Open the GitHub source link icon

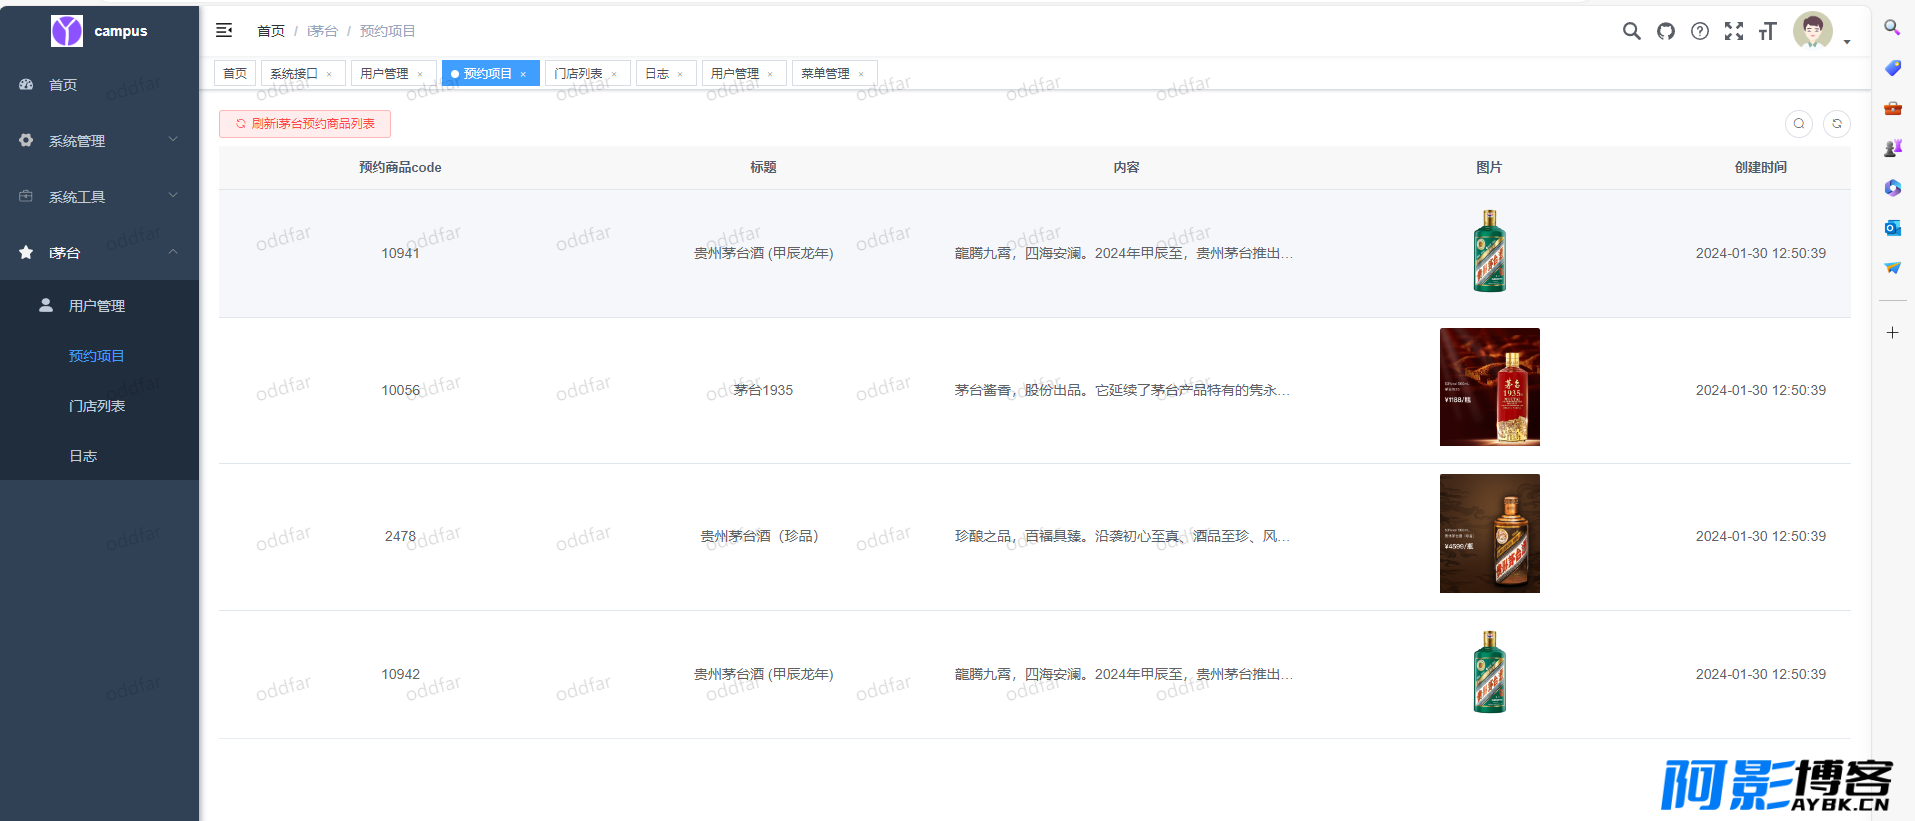[1665, 31]
